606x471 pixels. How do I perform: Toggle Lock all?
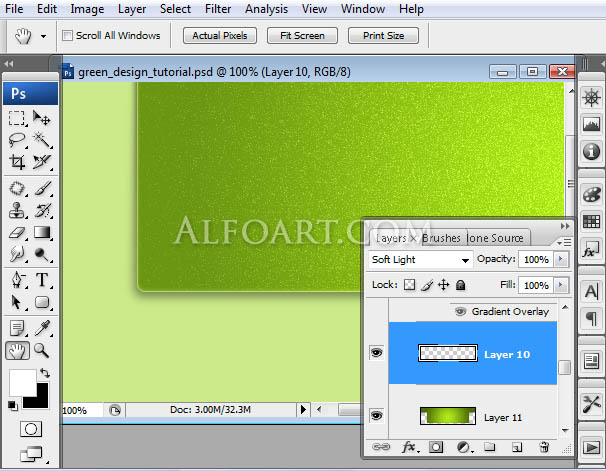[x=460, y=285]
